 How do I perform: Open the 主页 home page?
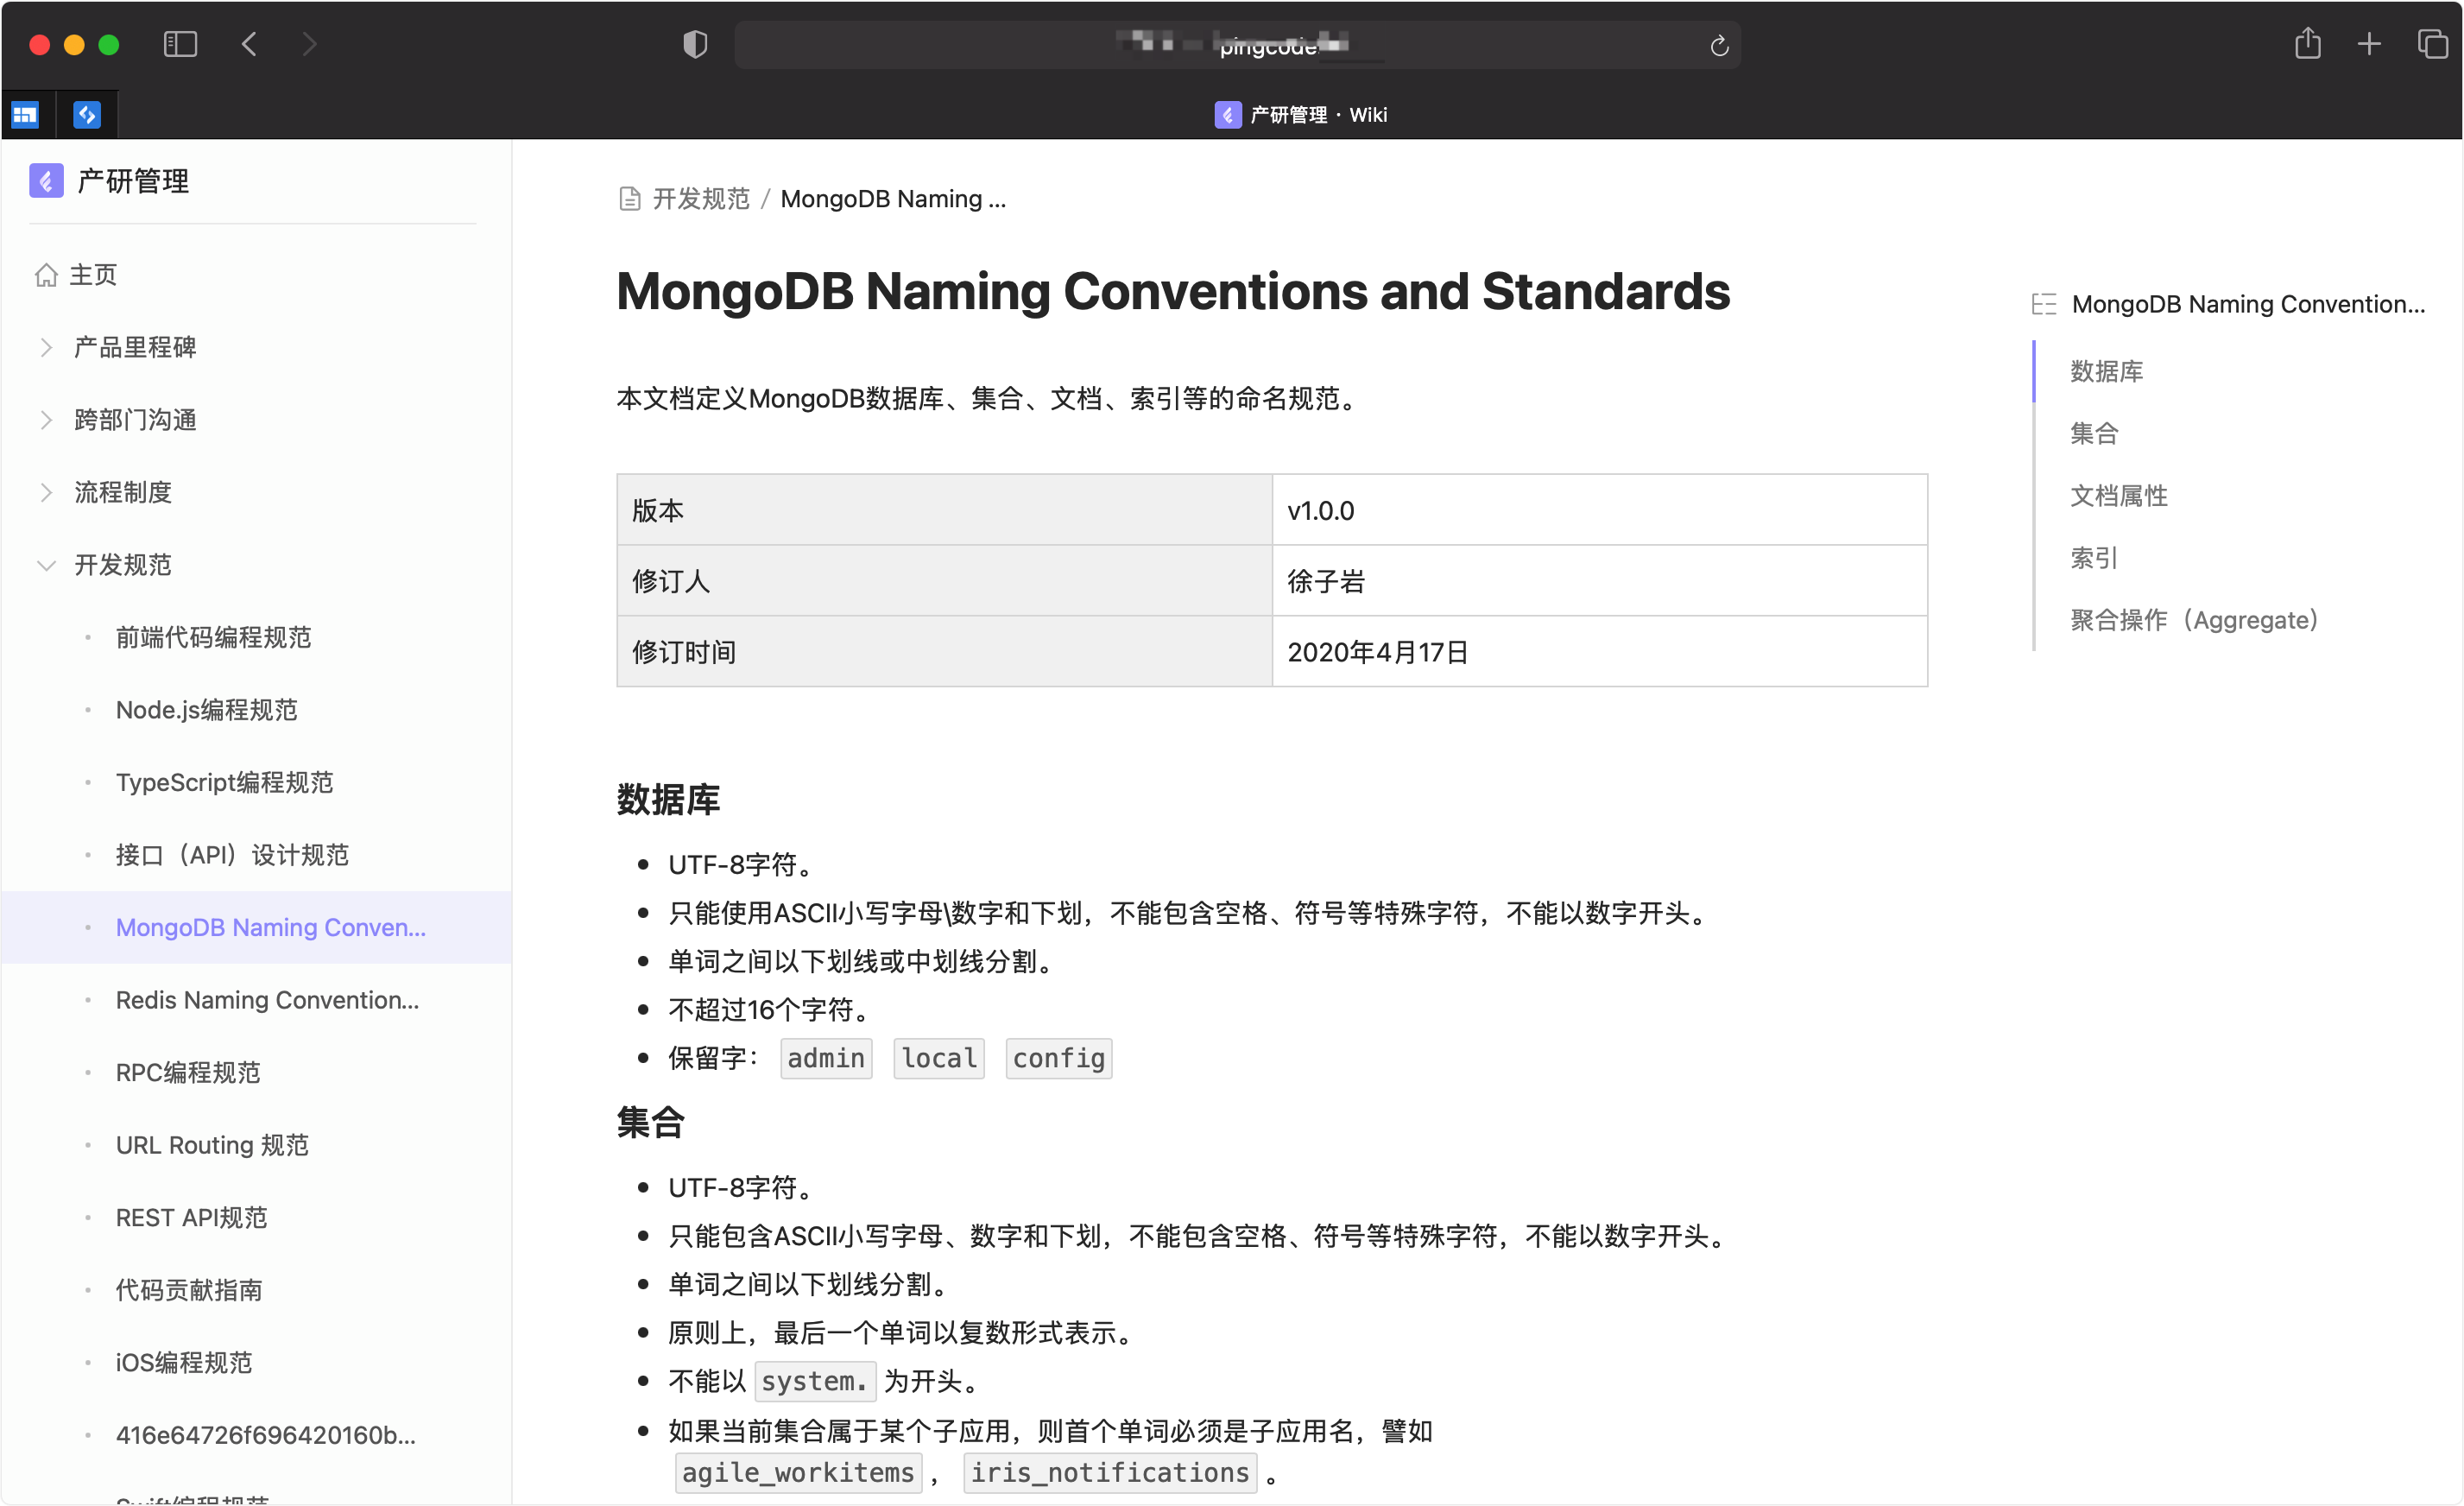coord(93,275)
